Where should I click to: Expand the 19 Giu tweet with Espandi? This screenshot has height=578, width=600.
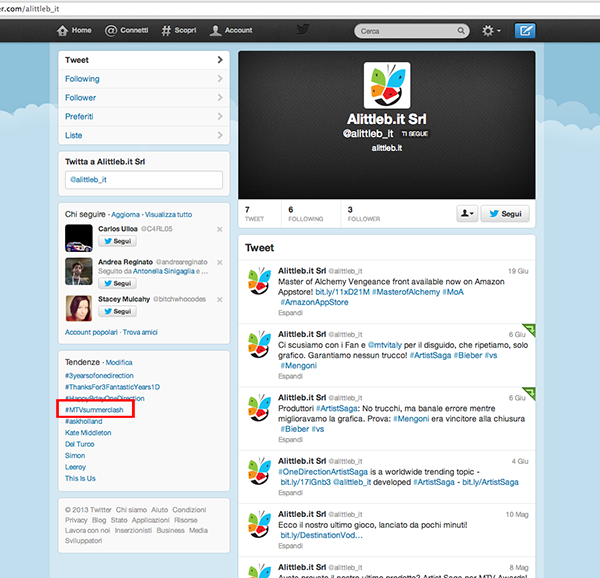290,313
